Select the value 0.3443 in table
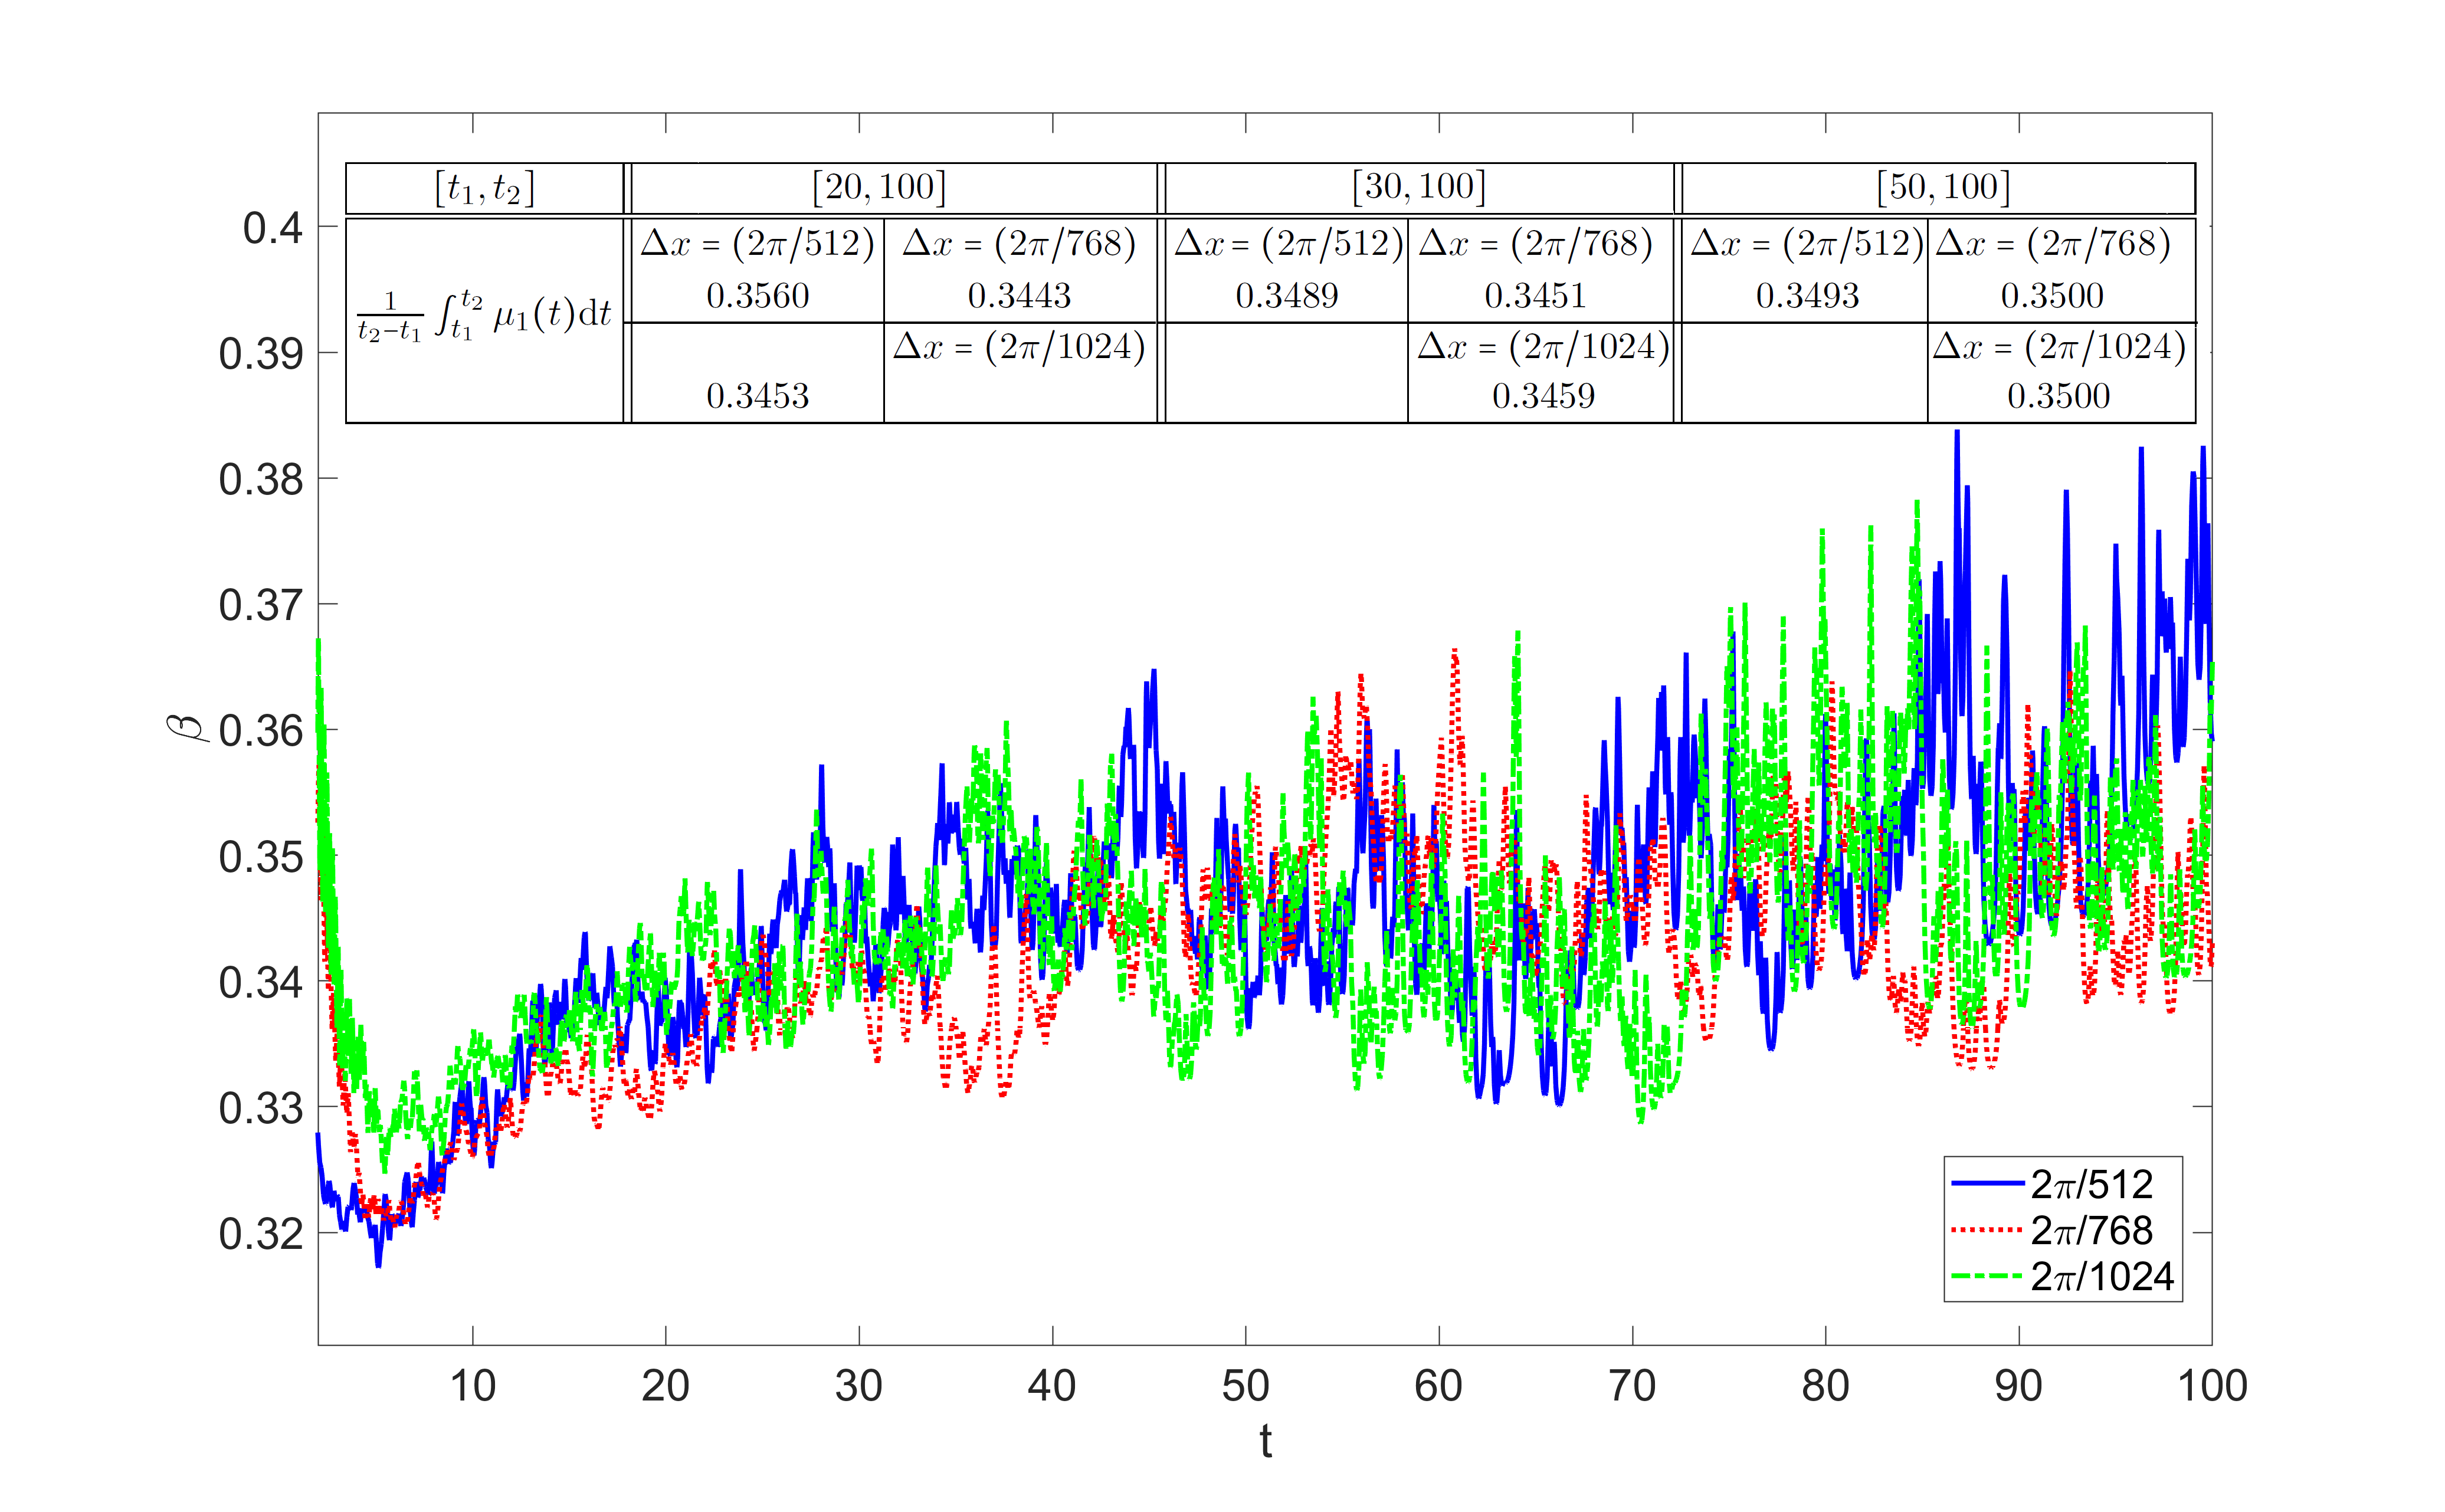This screenshot has width=2445, height=1512. tap(1019, 296)
